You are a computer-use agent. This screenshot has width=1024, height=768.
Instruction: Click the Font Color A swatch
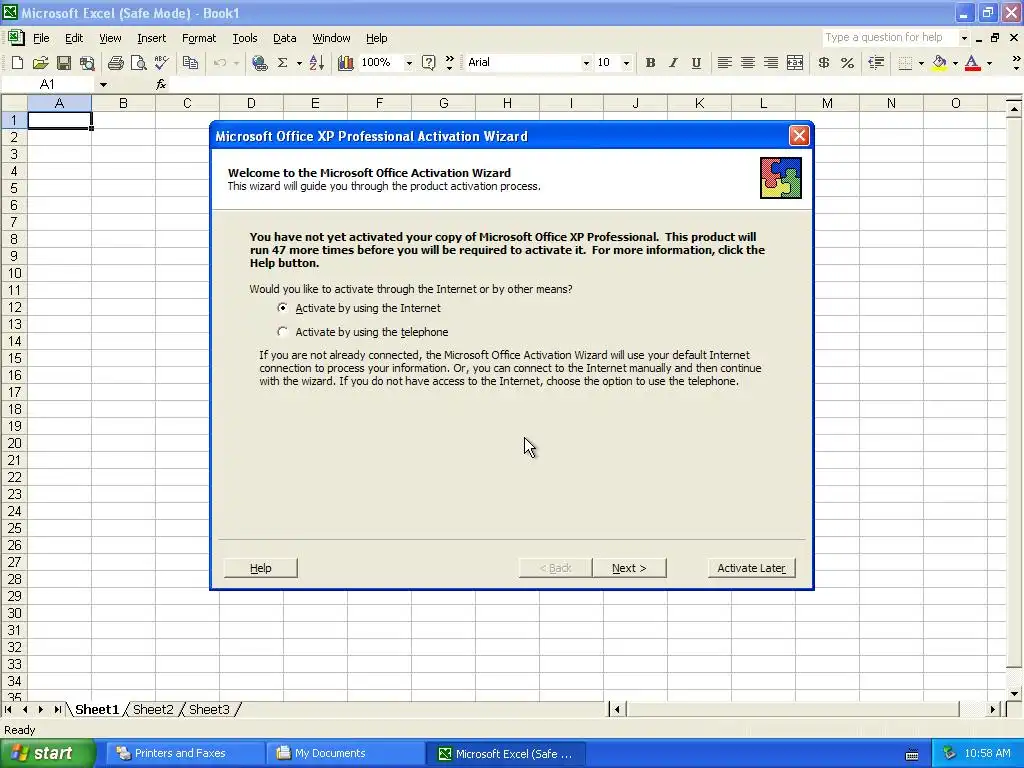point(972,63)
